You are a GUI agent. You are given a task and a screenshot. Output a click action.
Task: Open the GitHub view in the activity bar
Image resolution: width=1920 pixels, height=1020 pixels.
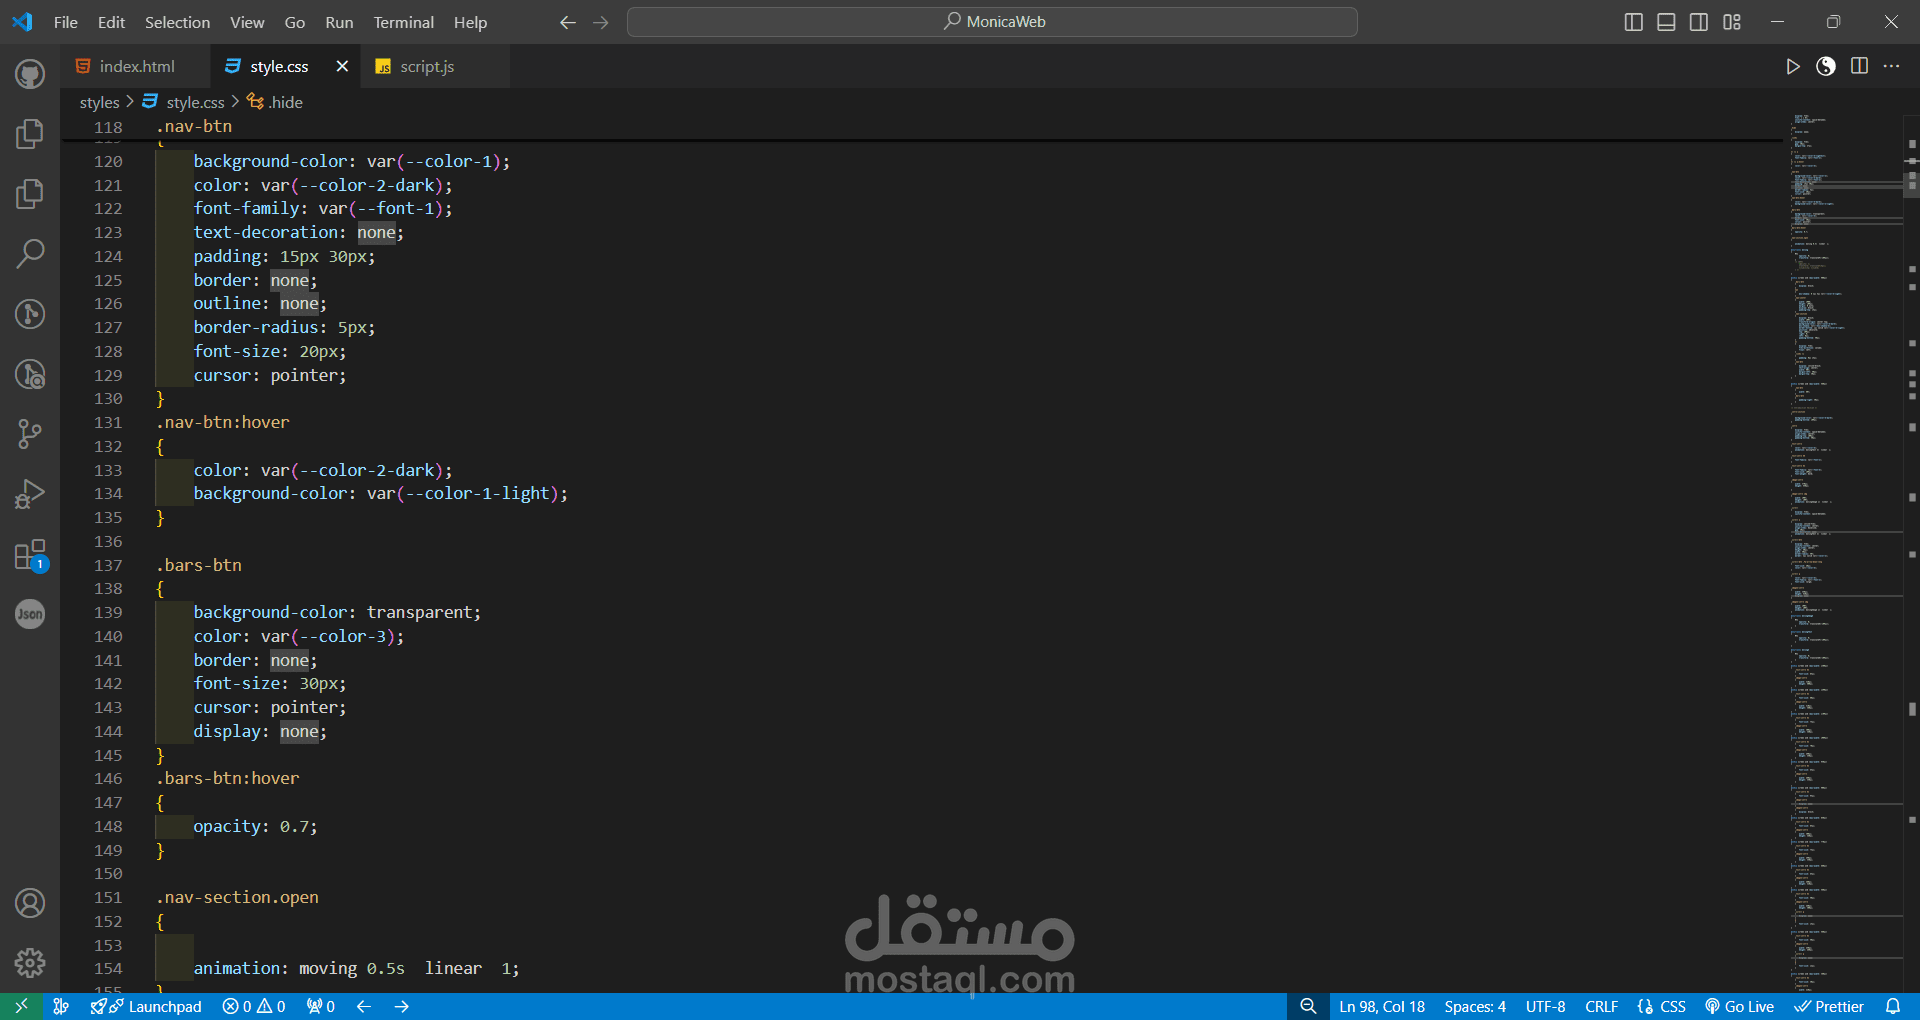point(30,74)
